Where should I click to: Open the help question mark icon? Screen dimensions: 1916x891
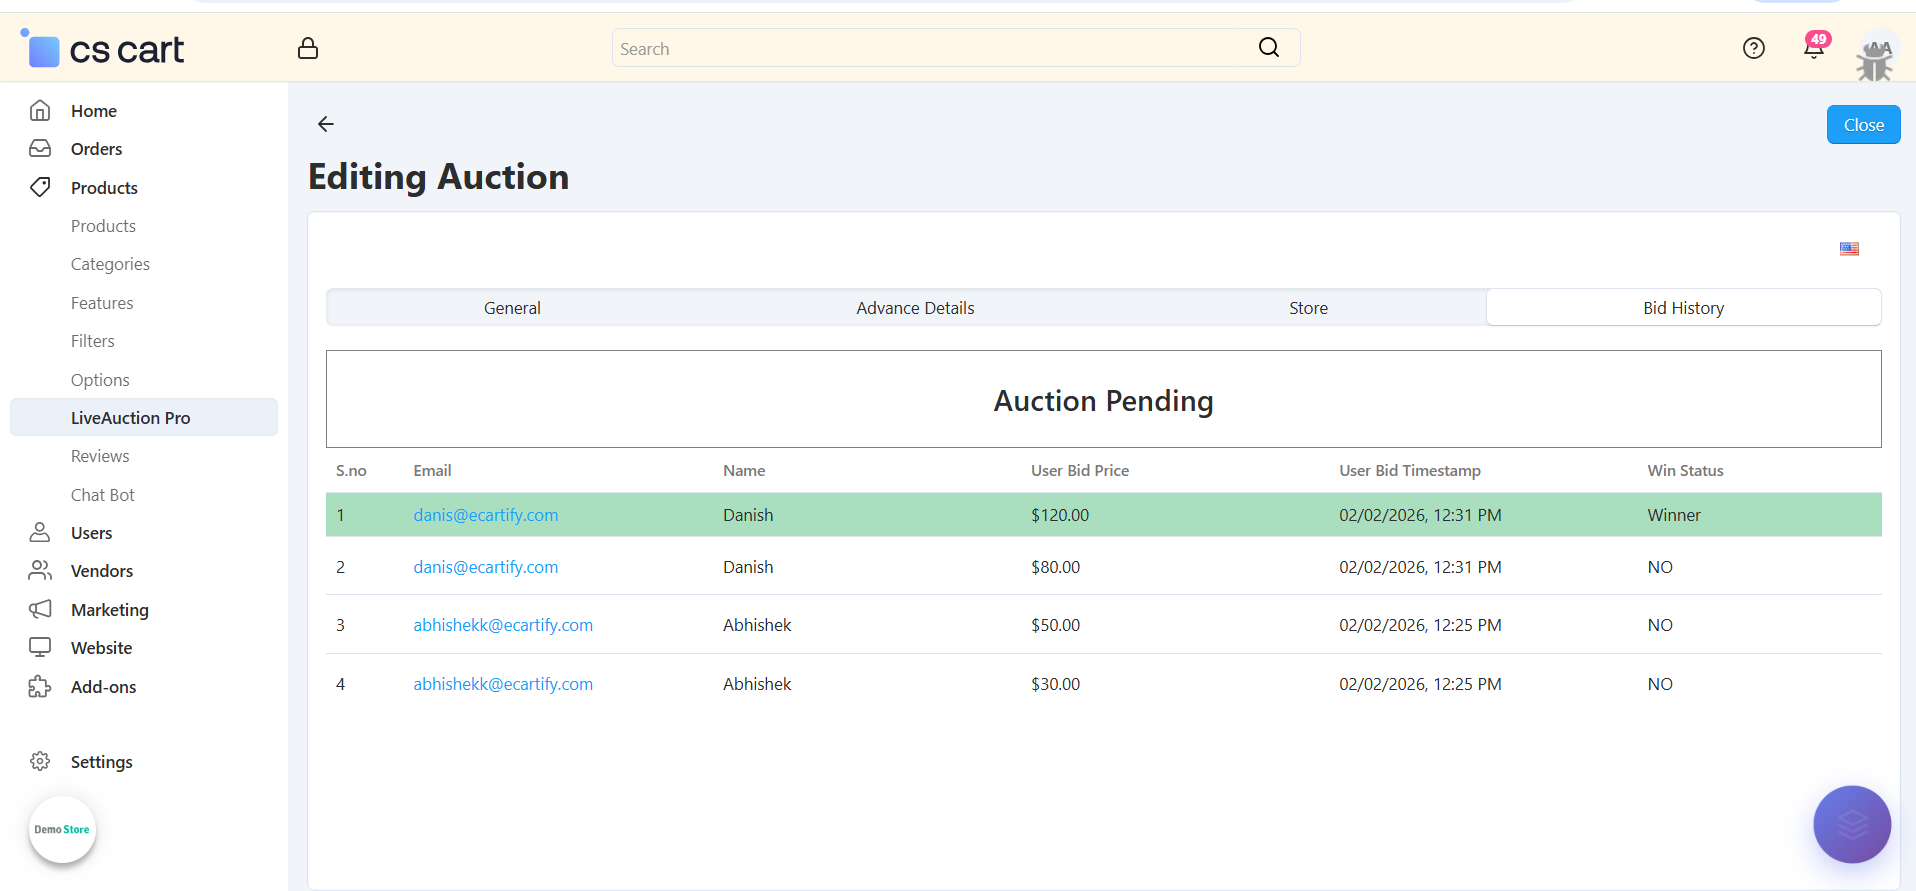[1753, 48]
